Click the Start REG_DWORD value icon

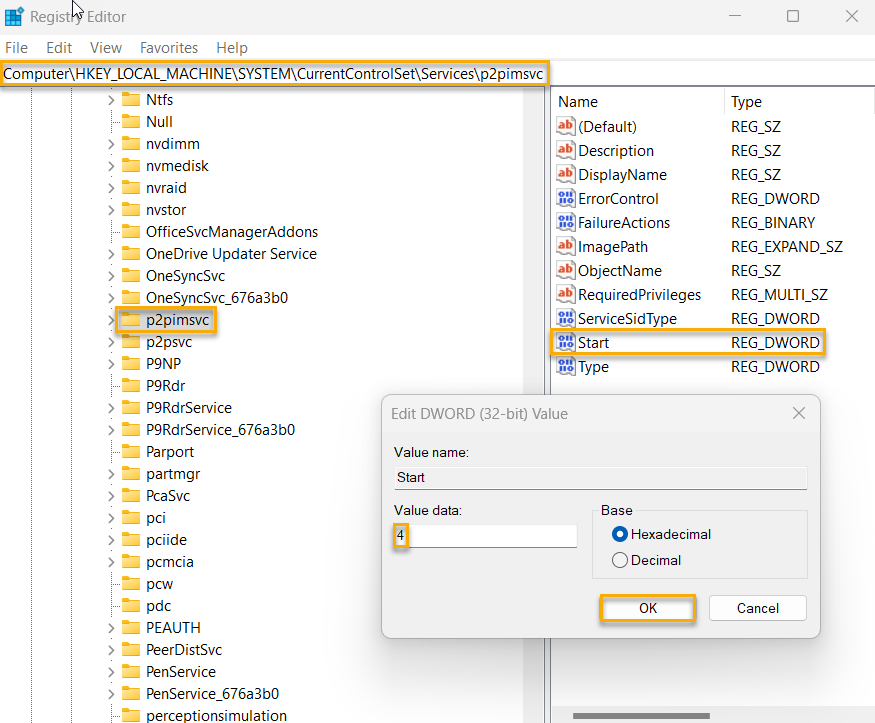click(565, 342)
